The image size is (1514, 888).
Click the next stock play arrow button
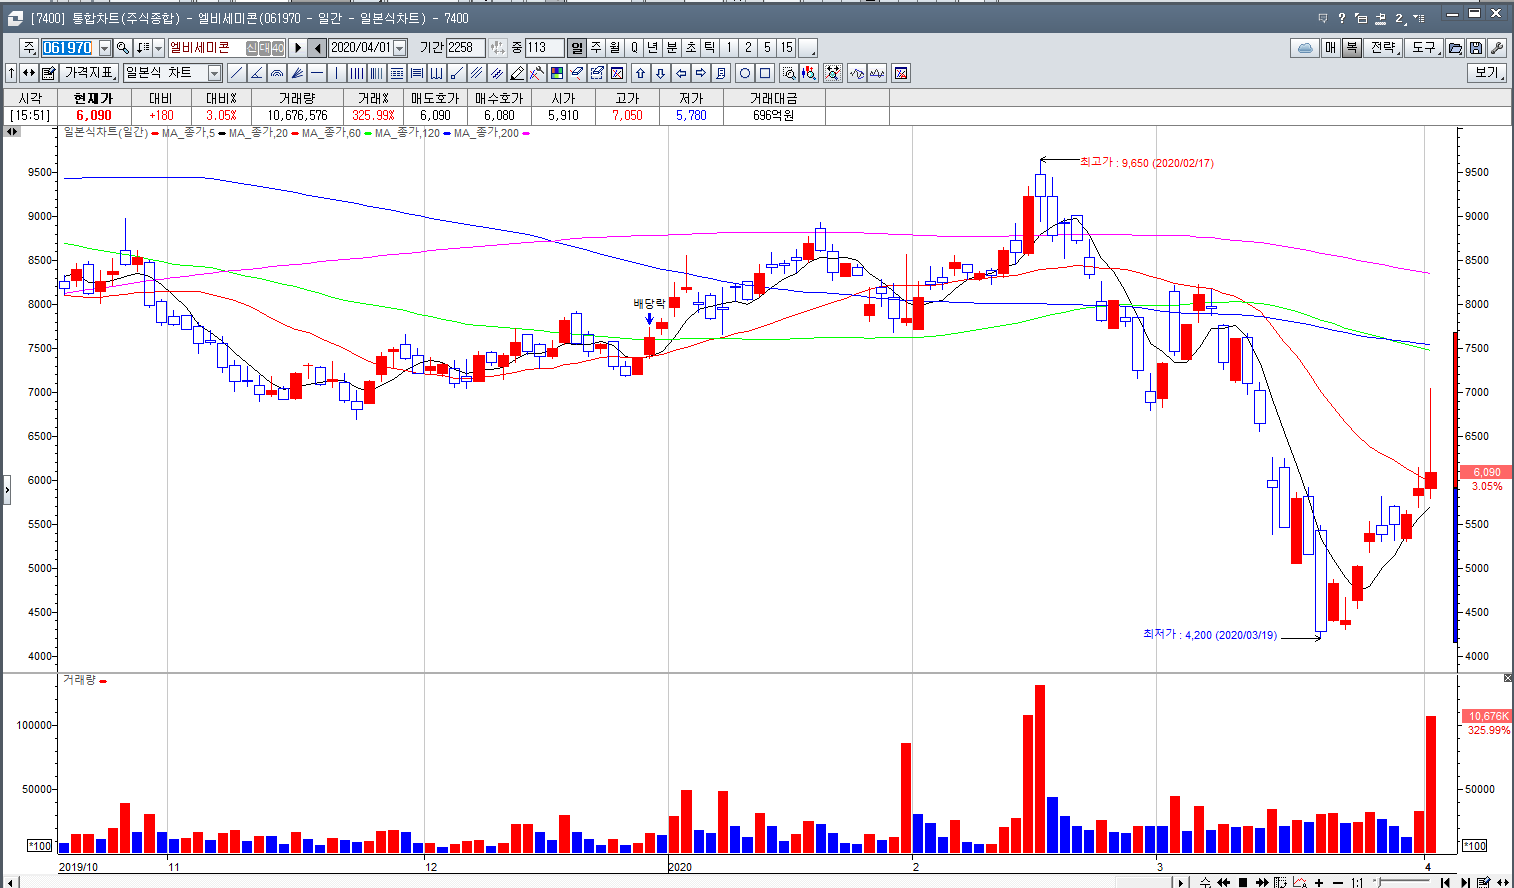coord(297,48)
